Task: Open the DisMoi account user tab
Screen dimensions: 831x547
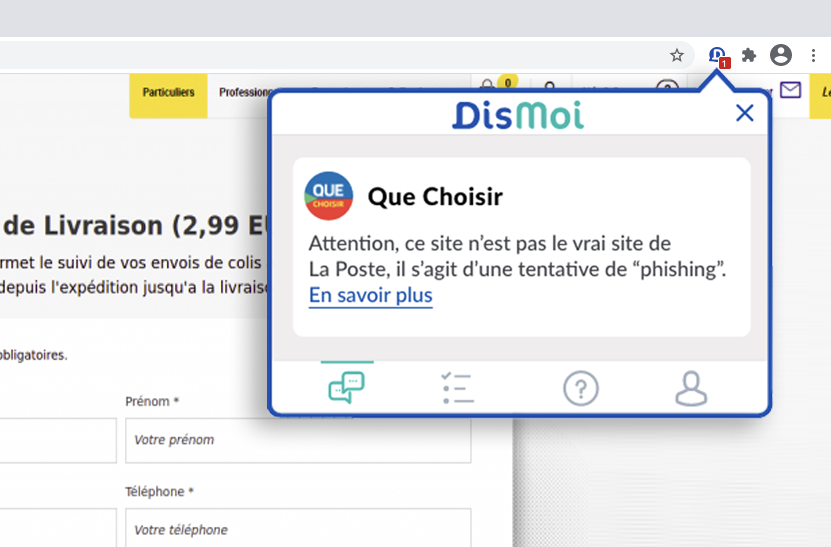Action: (691, 389)
